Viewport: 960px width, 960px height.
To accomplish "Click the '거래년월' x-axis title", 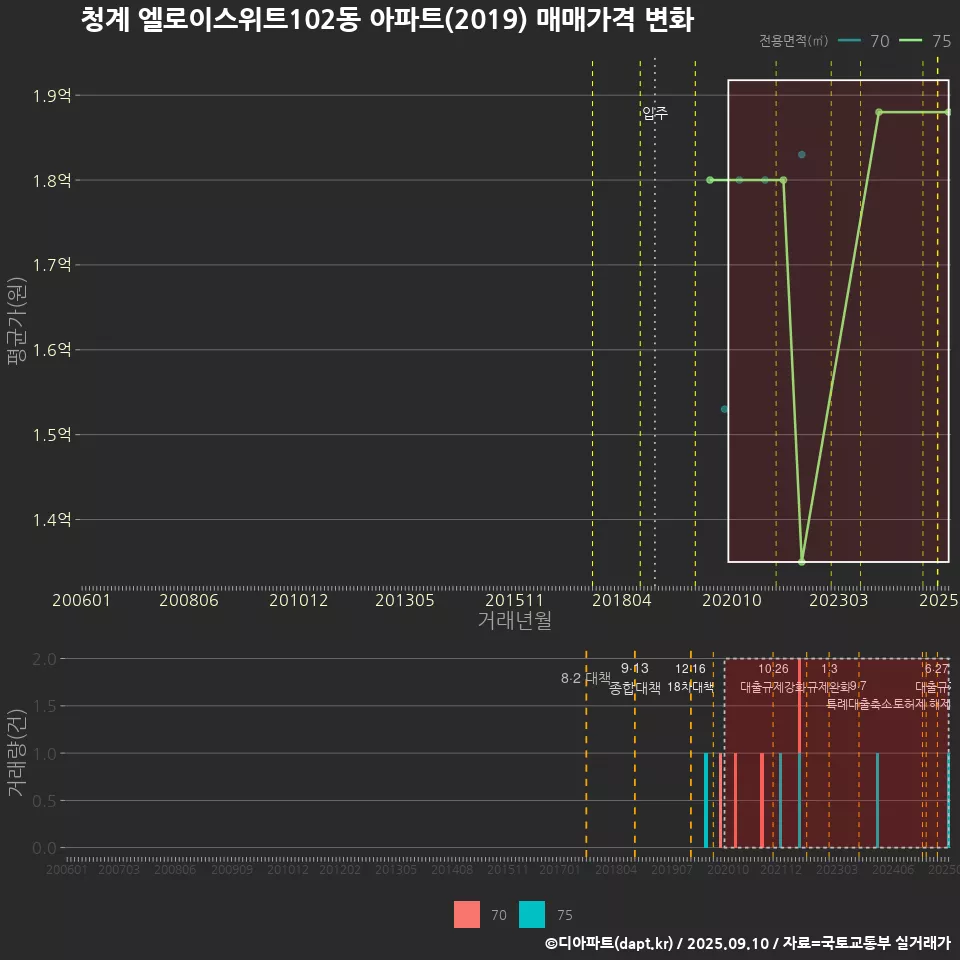I will pos(514,620).
